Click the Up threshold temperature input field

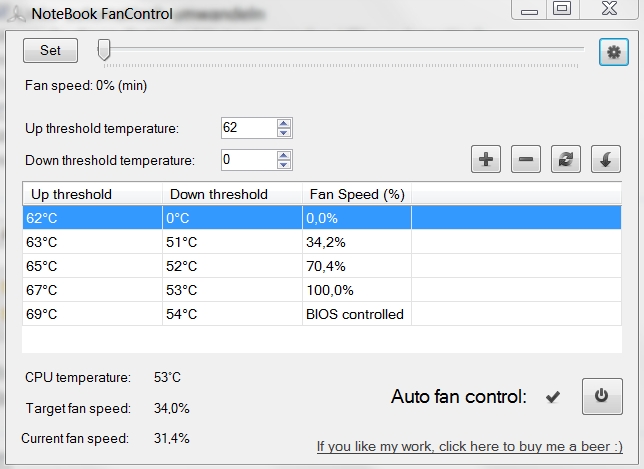coord(249,128)
